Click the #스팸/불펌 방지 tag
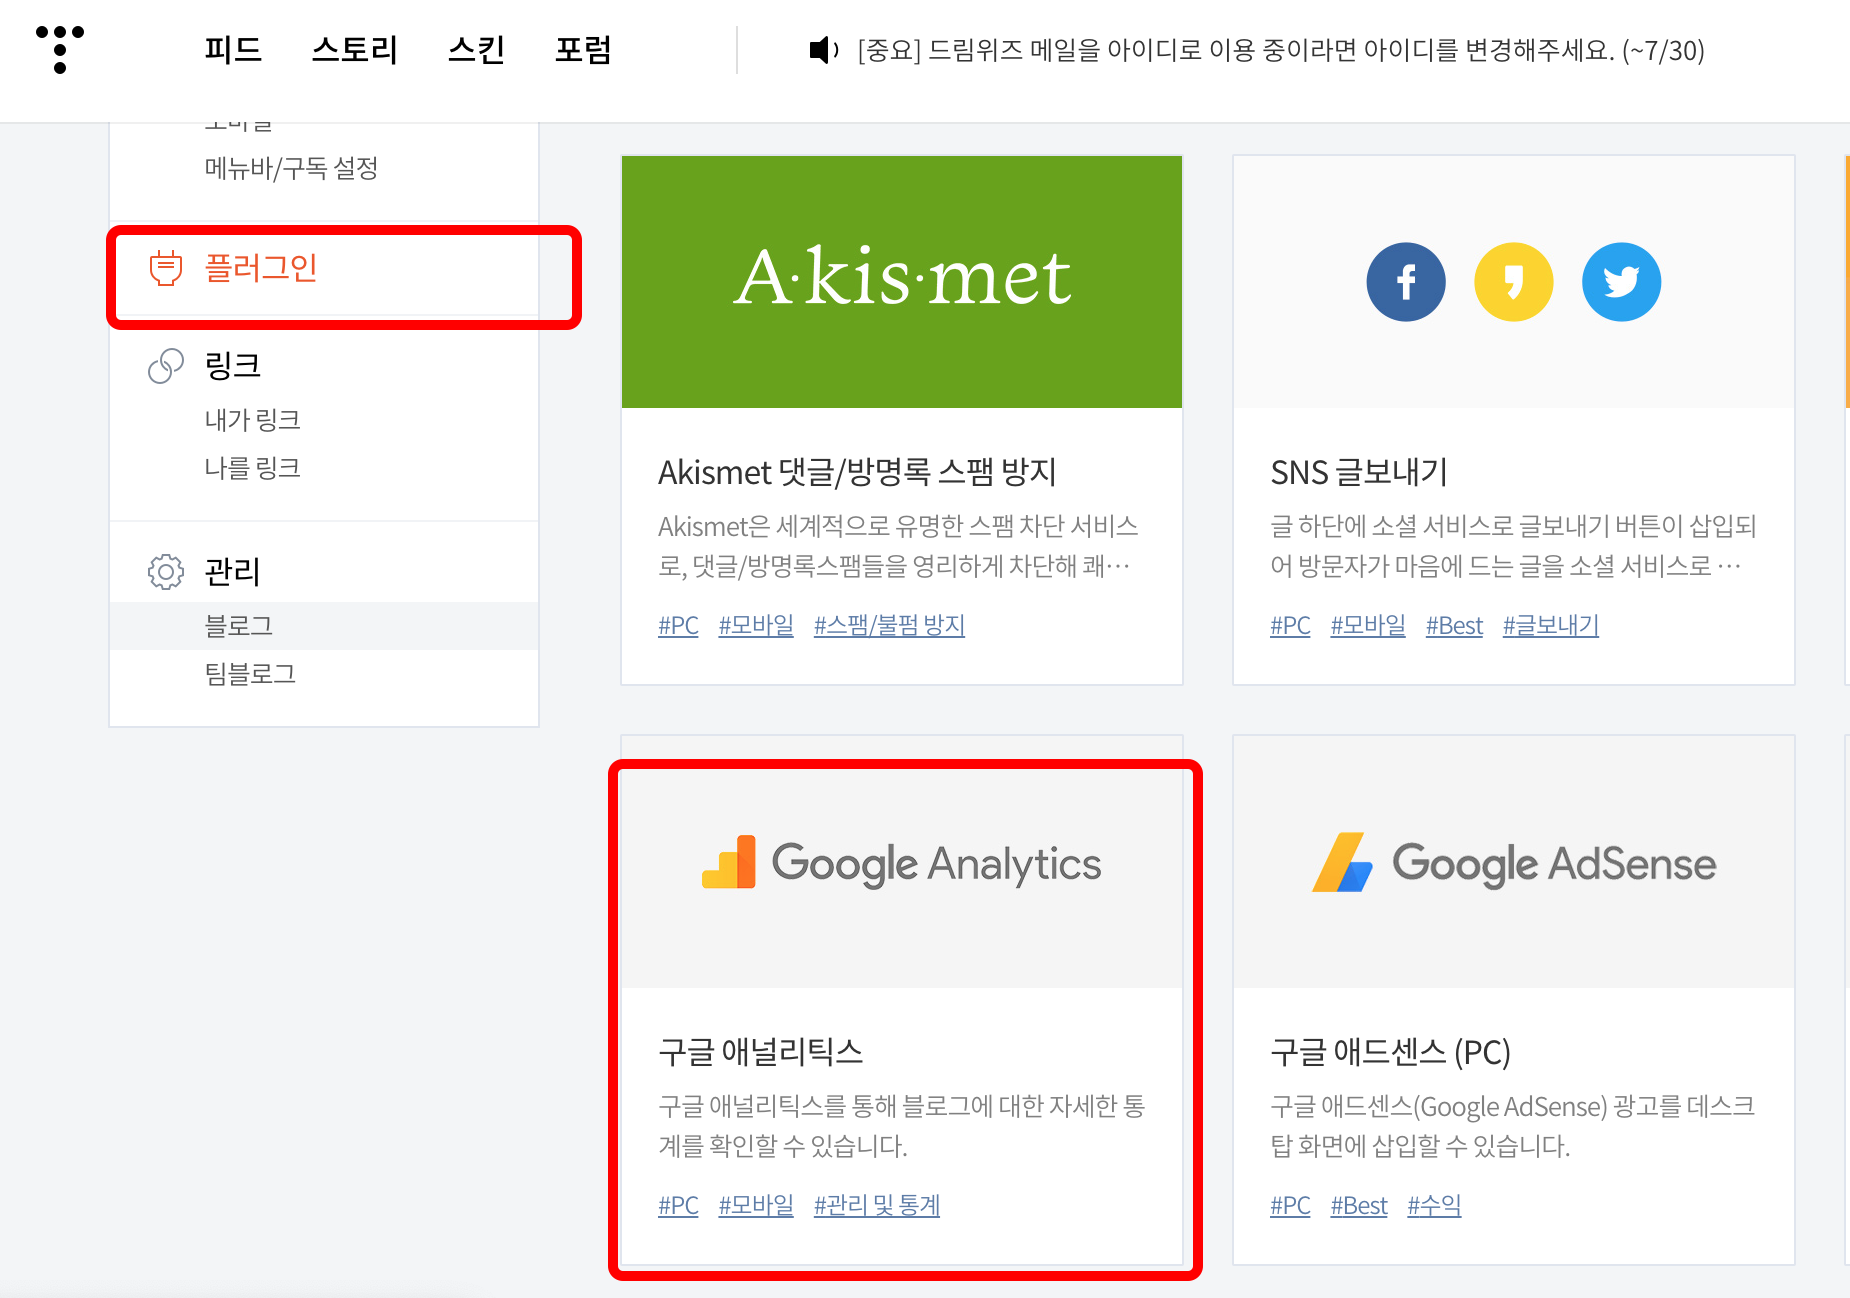Image resolution: width=1850 pixels, height=1298 pixels. (889, 626)
